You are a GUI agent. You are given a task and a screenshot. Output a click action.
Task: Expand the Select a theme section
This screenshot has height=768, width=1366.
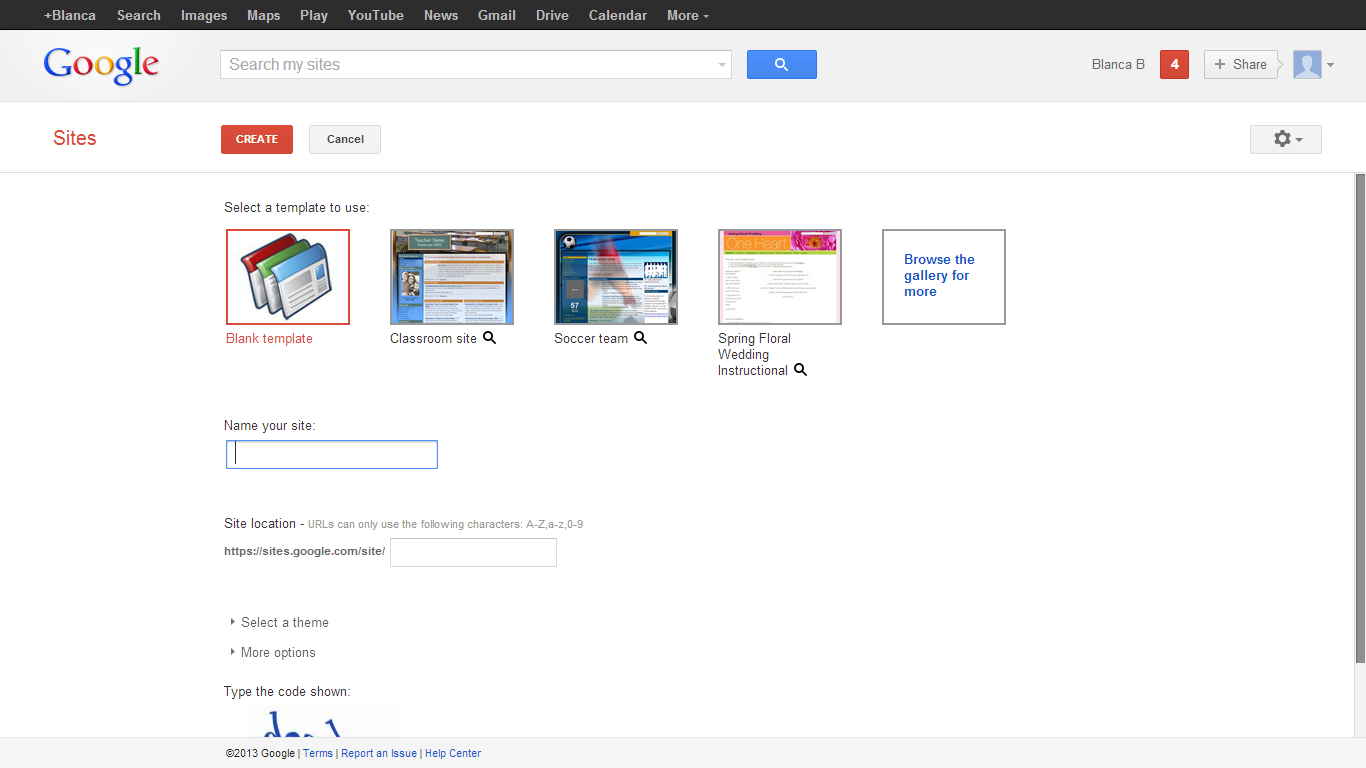point(279,622)
